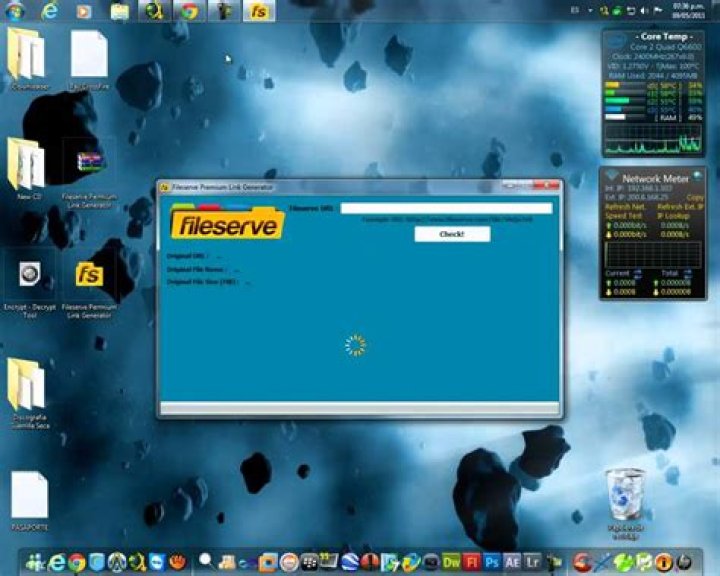Launch BlackBerry Desktop from the dock
The width and height of the screenshot is (720, 576).
tap(309, 562)
